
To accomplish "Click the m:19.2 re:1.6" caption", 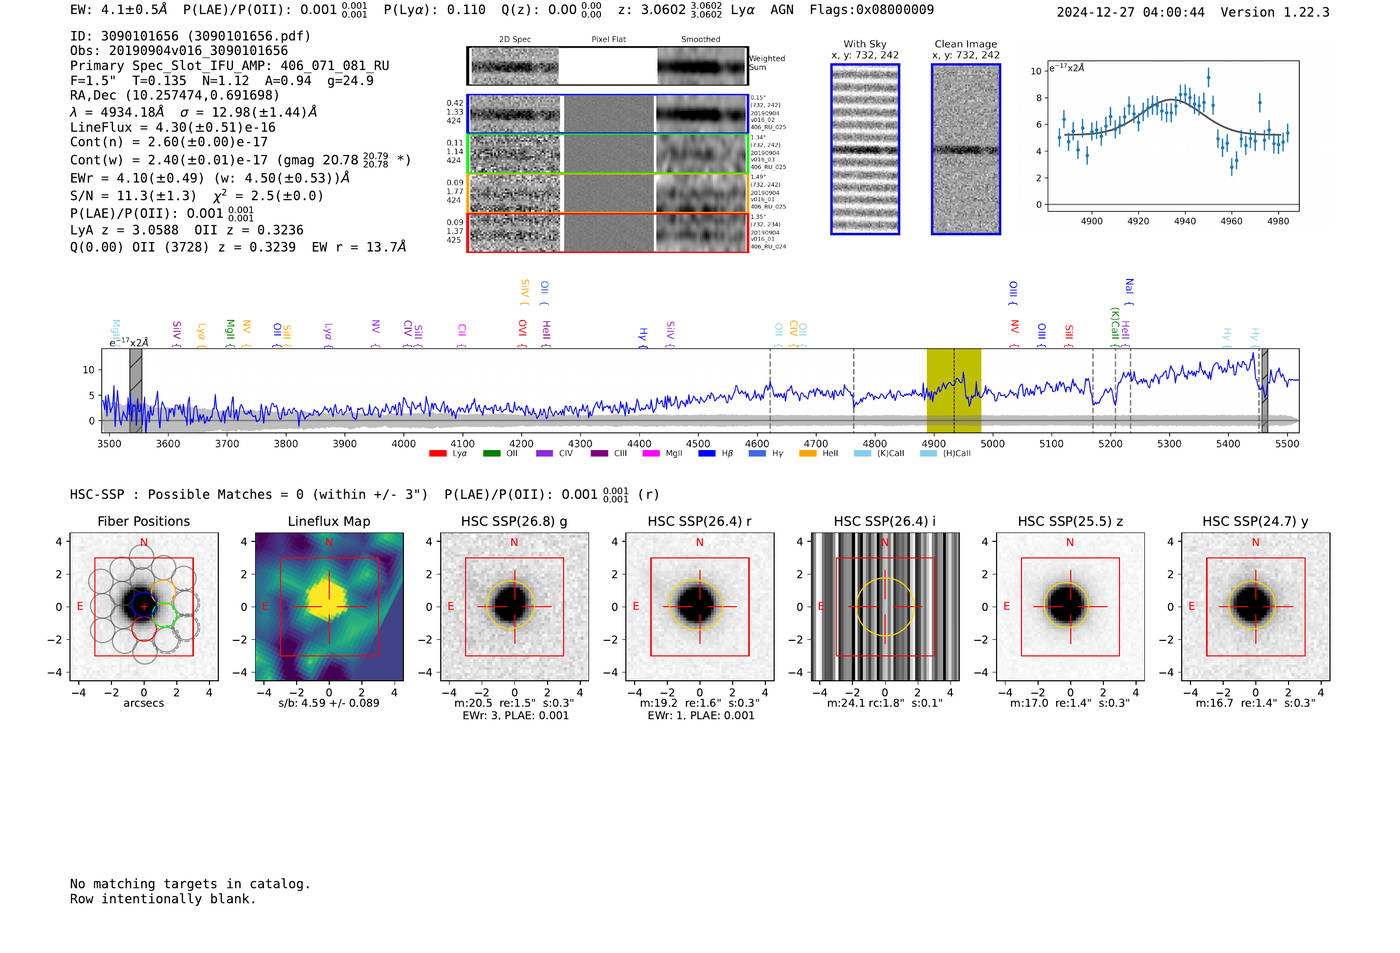I will point(700,703).
